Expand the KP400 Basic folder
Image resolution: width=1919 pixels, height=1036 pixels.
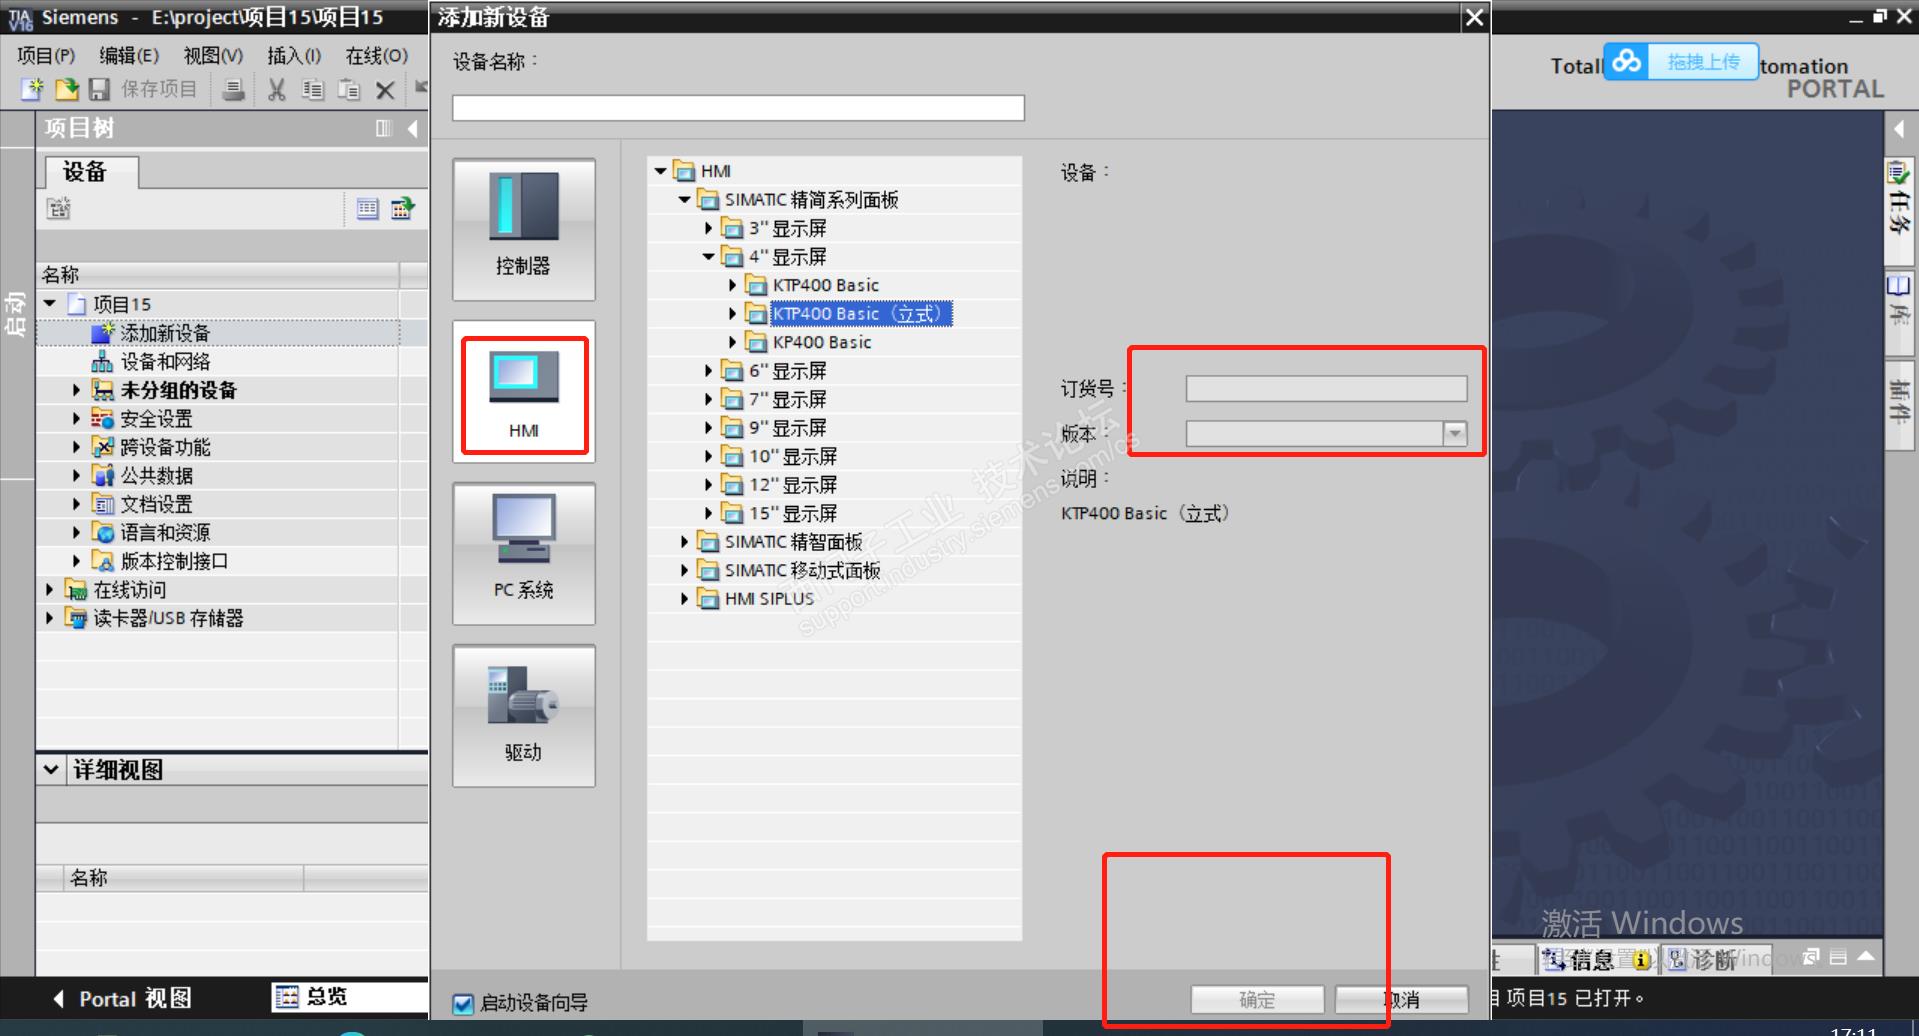pyautogui.click(x=733, y=342)
